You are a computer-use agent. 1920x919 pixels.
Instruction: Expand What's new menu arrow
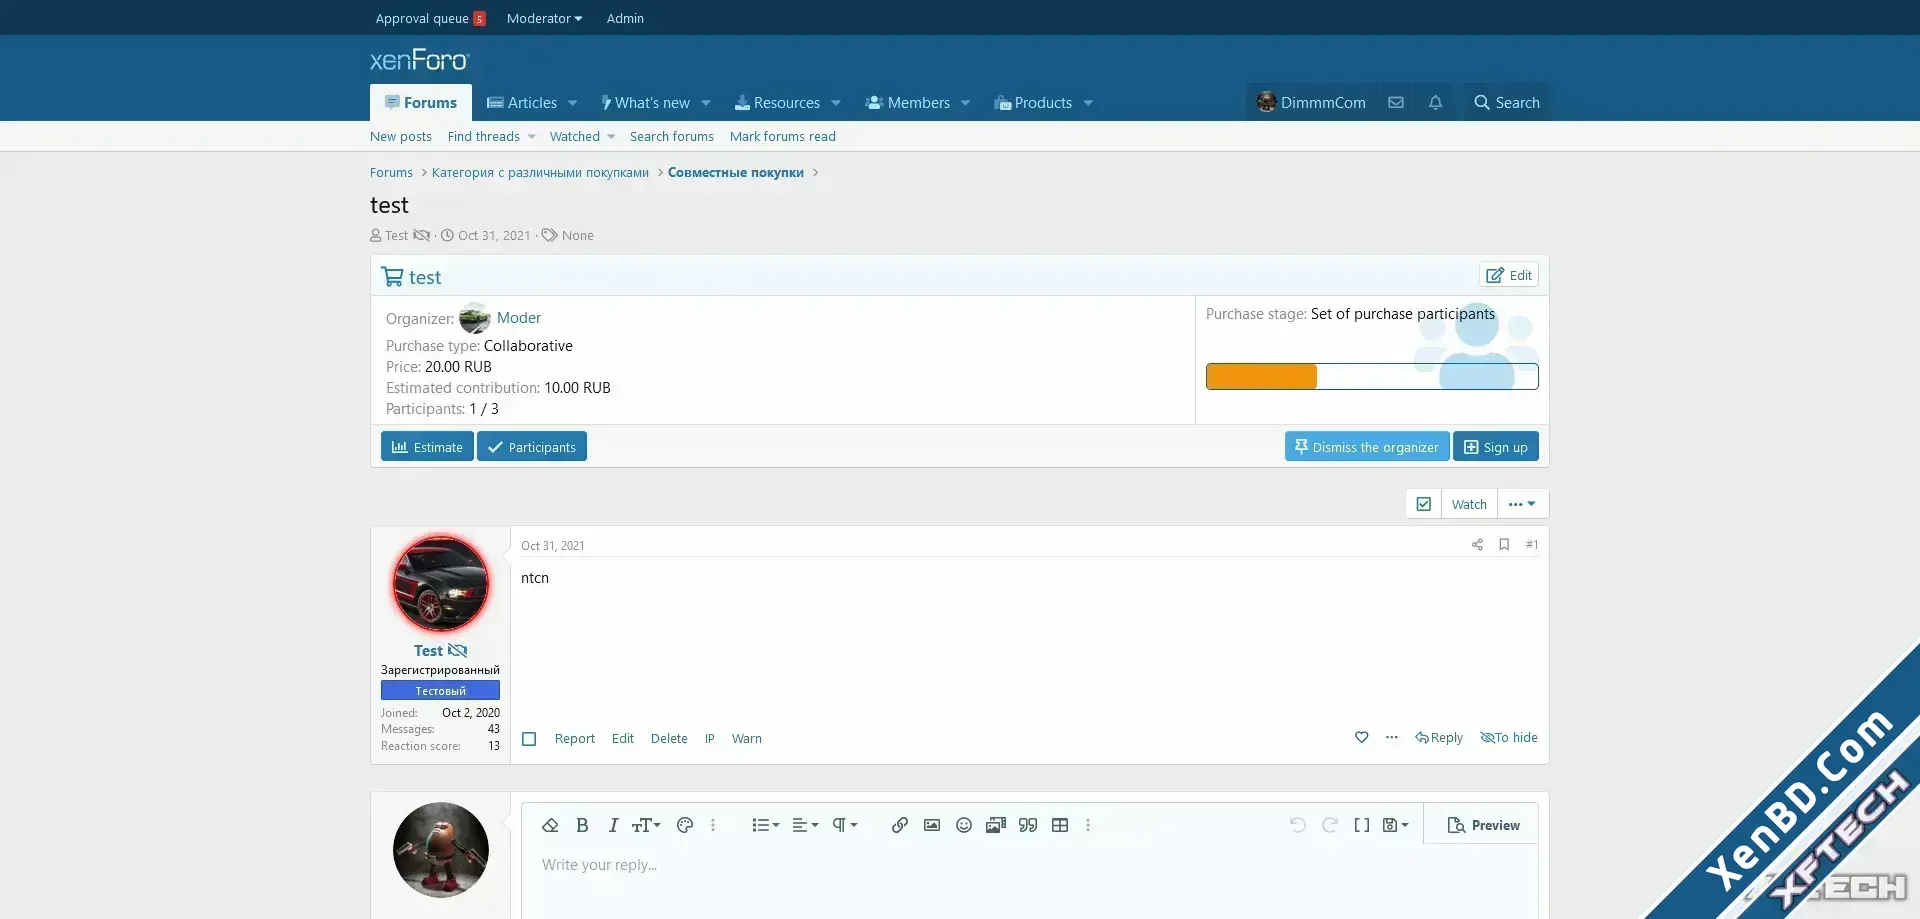[x=706, y=103]
